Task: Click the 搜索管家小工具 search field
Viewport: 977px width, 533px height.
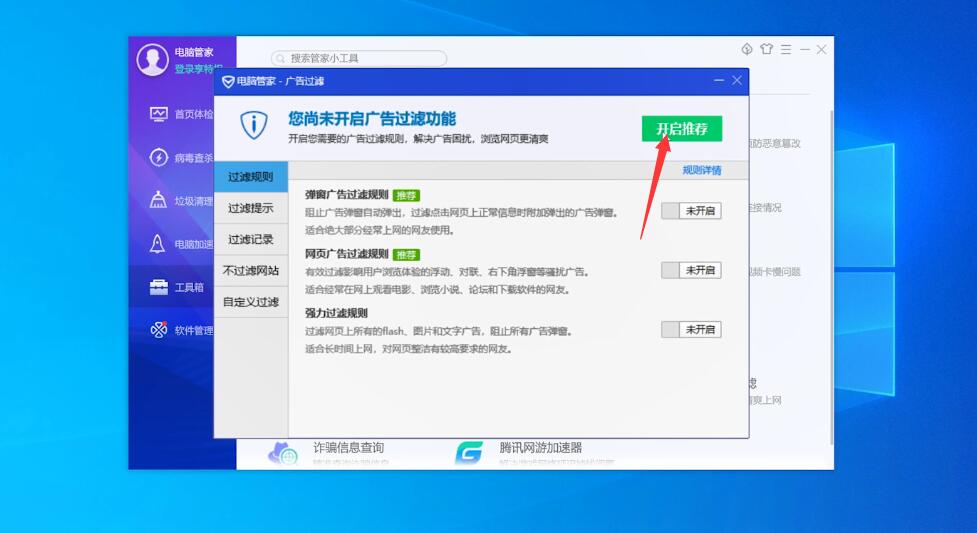Action: pos(359,59)
